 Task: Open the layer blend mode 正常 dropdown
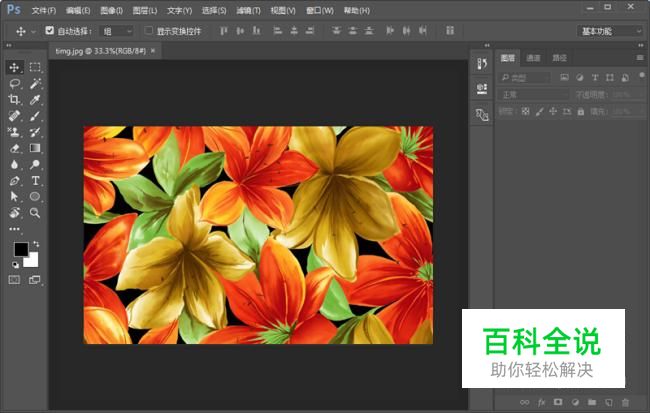pyautogui.click(x=532, y=94)
